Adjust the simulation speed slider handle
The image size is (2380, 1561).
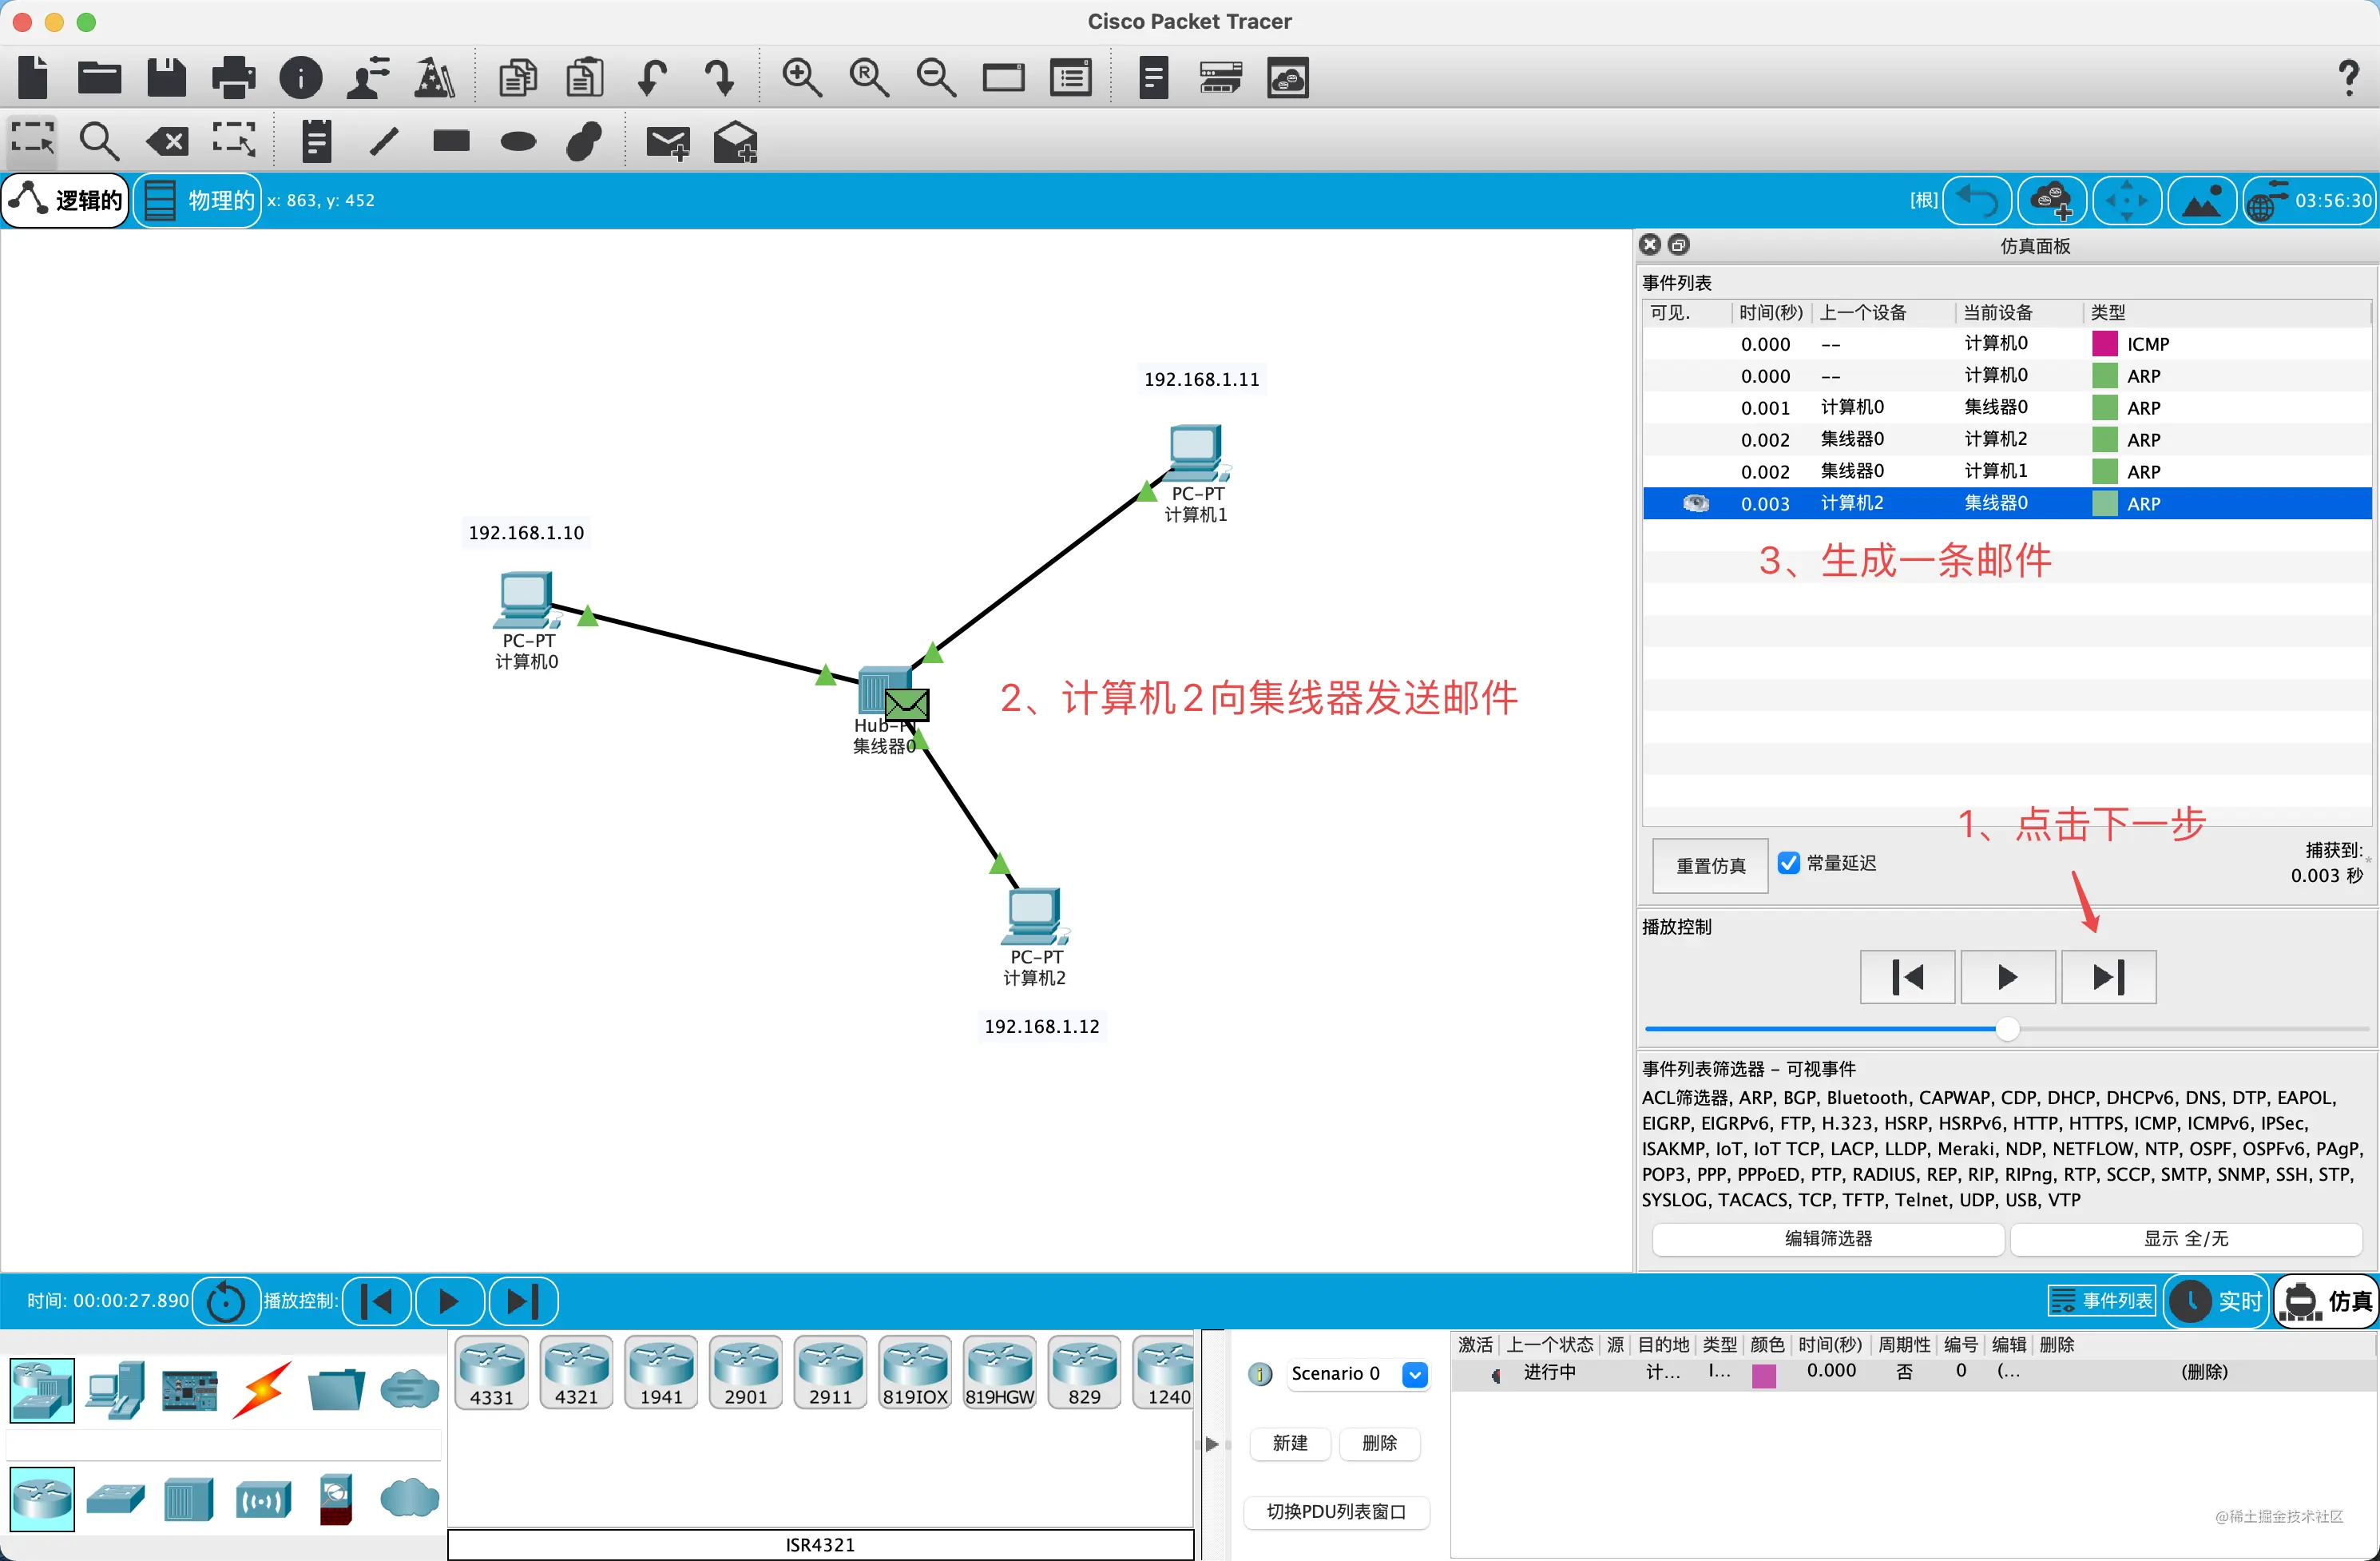2007,1028
